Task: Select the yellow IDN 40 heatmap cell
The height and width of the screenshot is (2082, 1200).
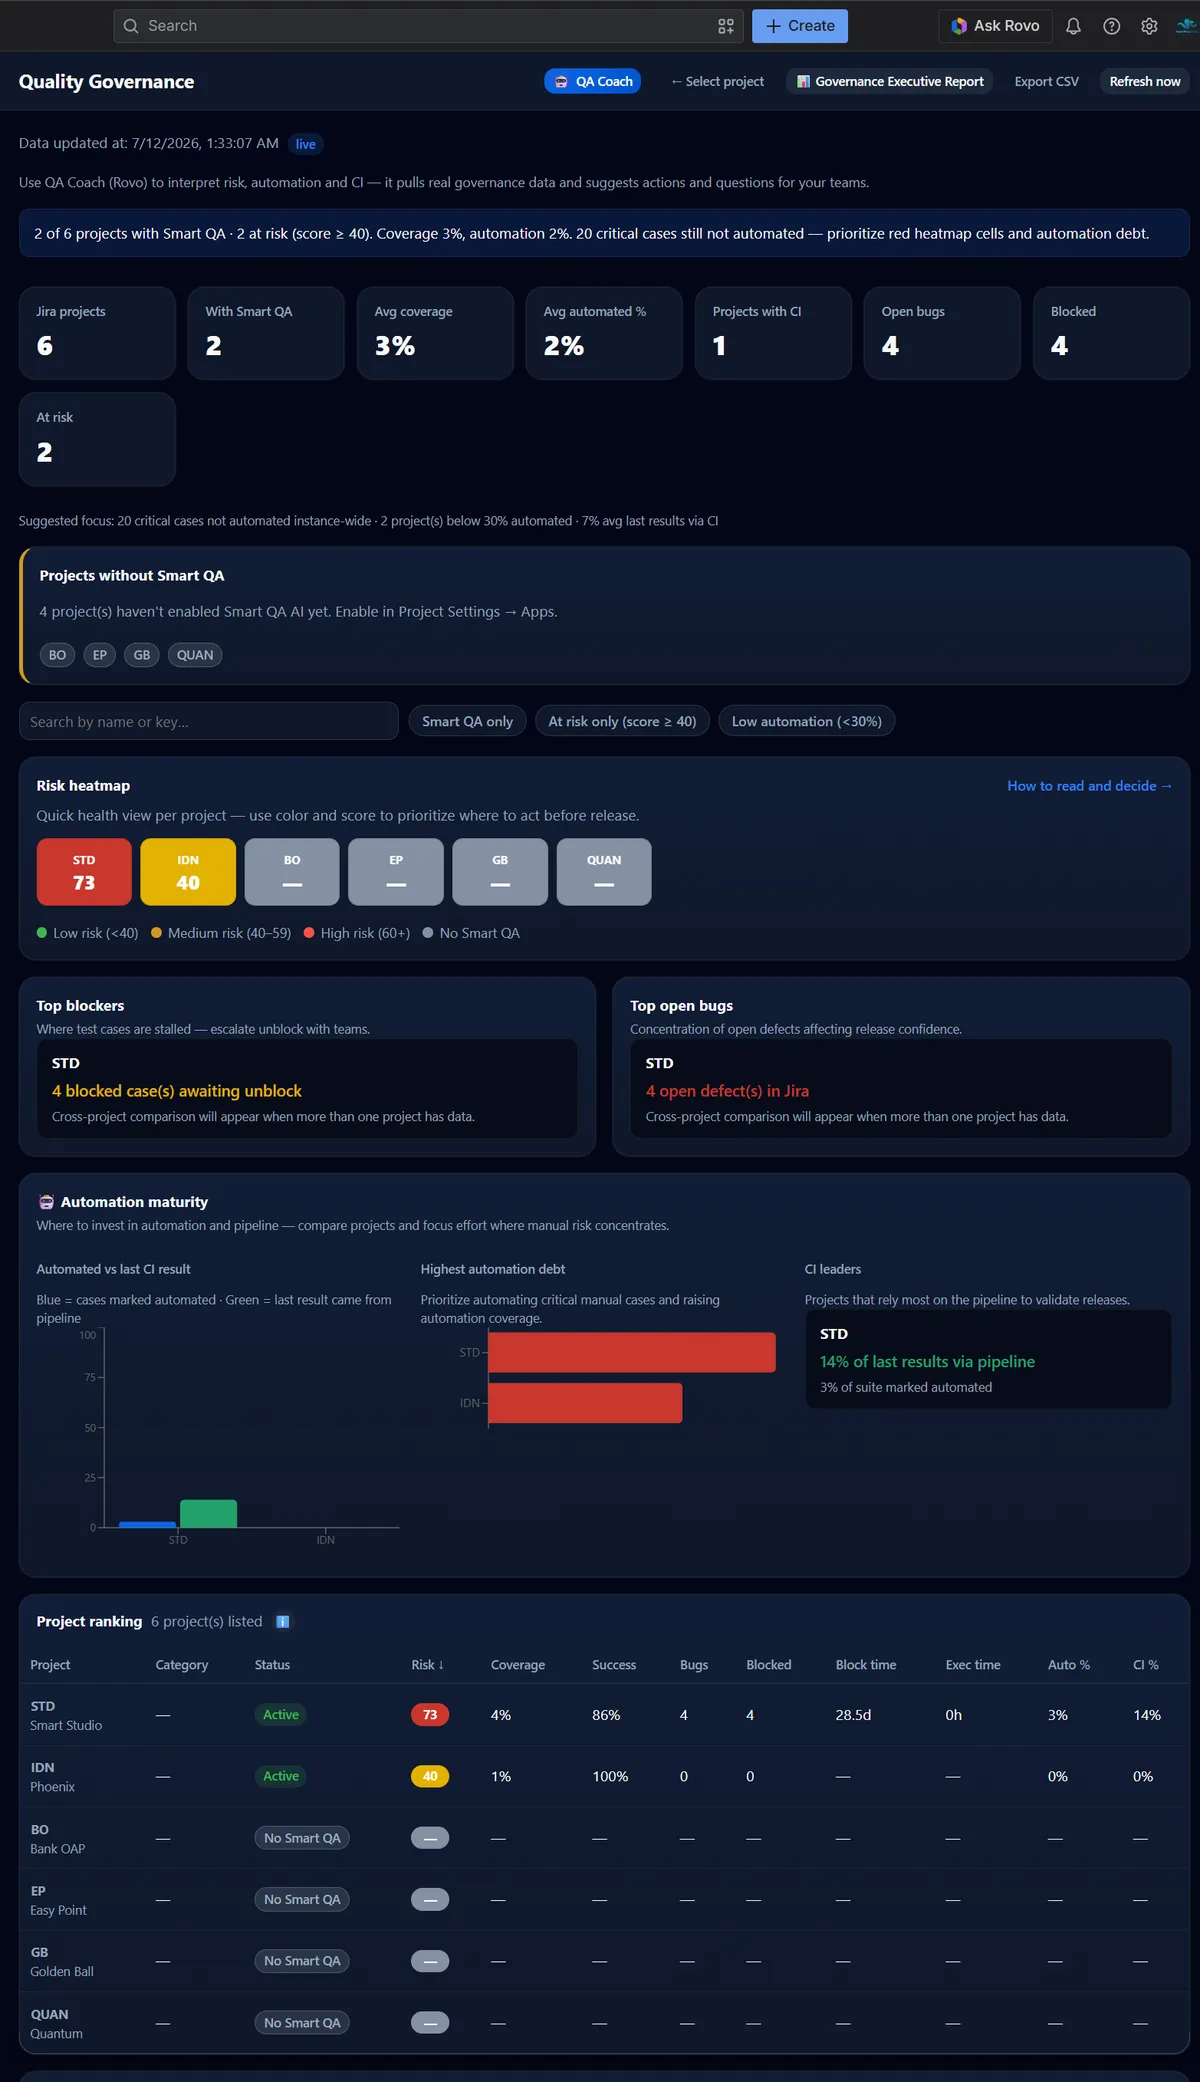Action: [188, 872]
